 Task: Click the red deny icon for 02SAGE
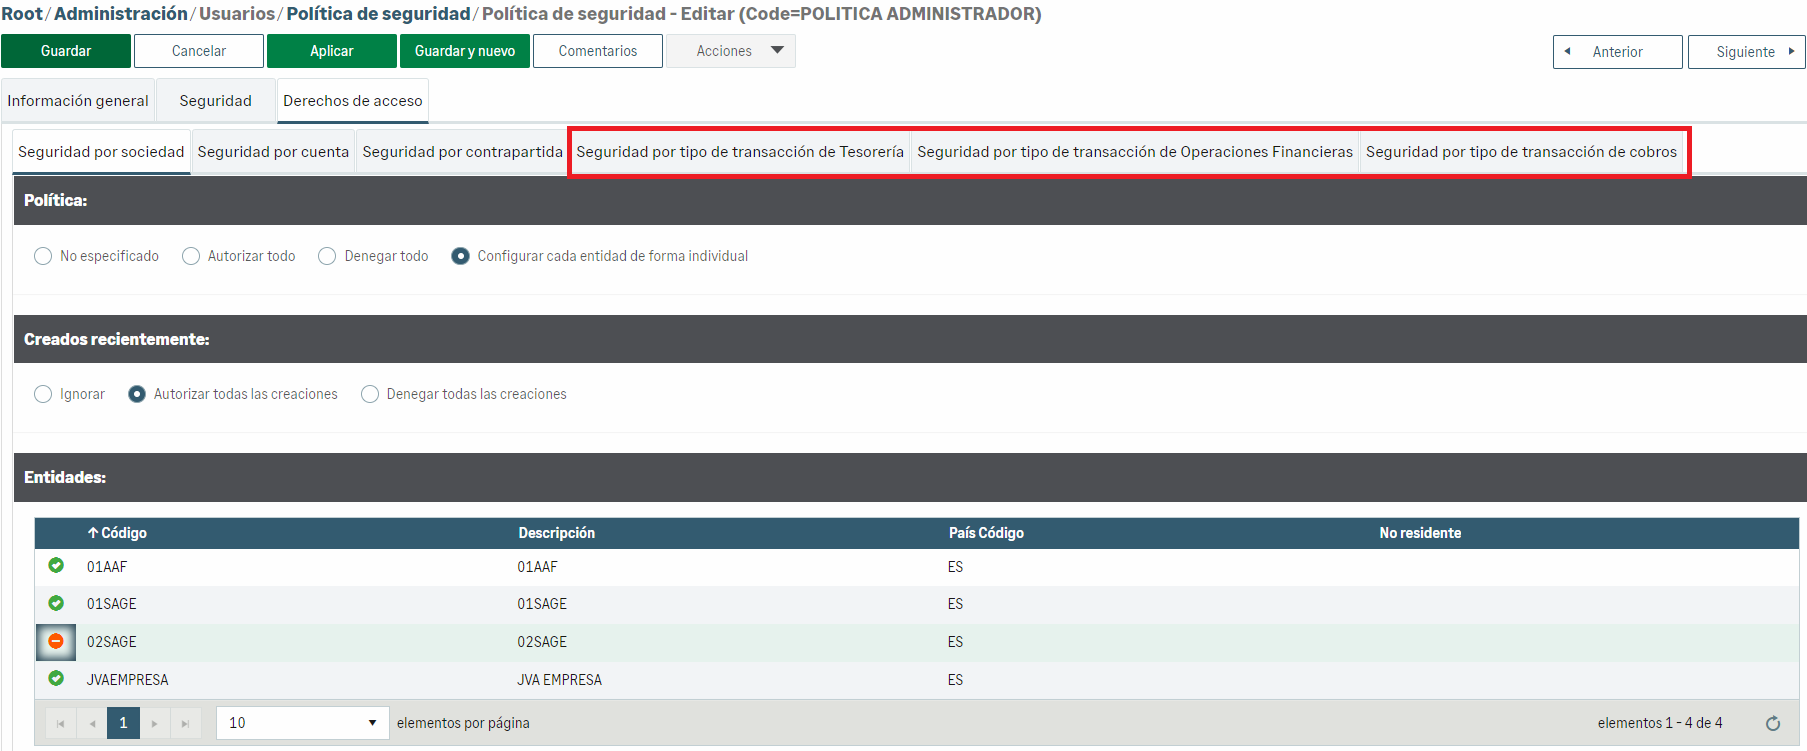tap(56, 641)
